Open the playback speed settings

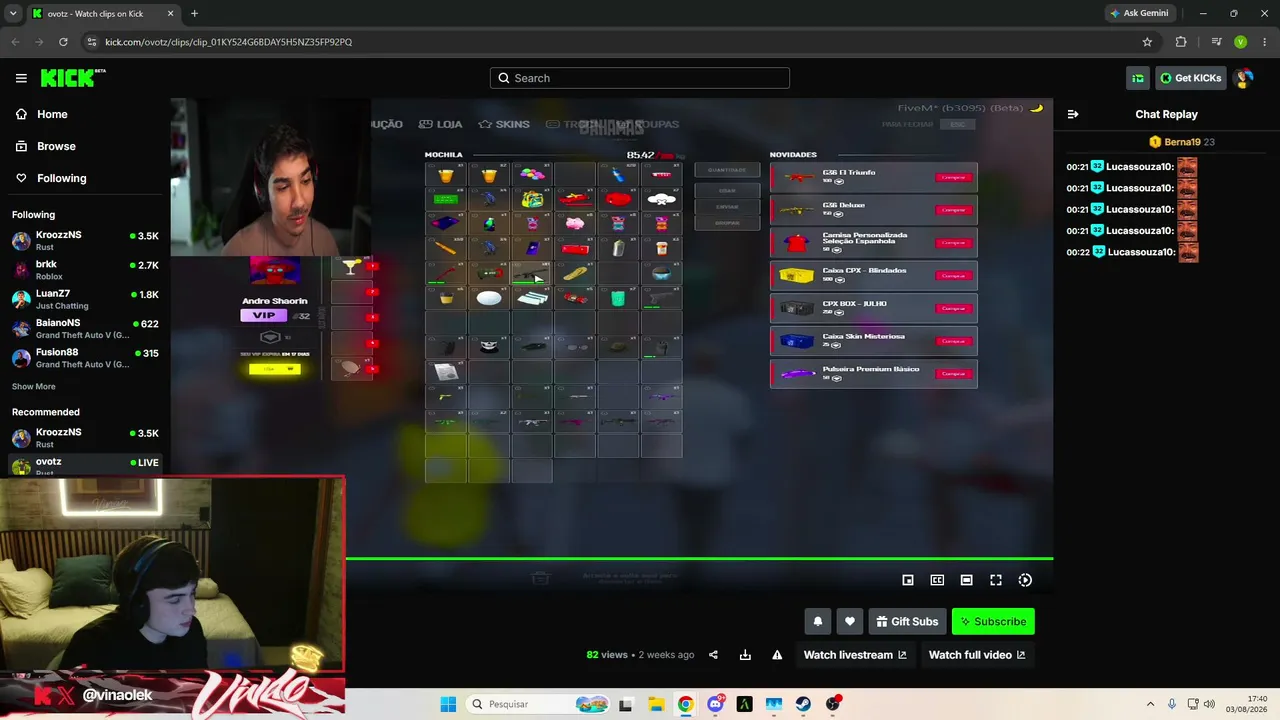[x=1025, y=580]
